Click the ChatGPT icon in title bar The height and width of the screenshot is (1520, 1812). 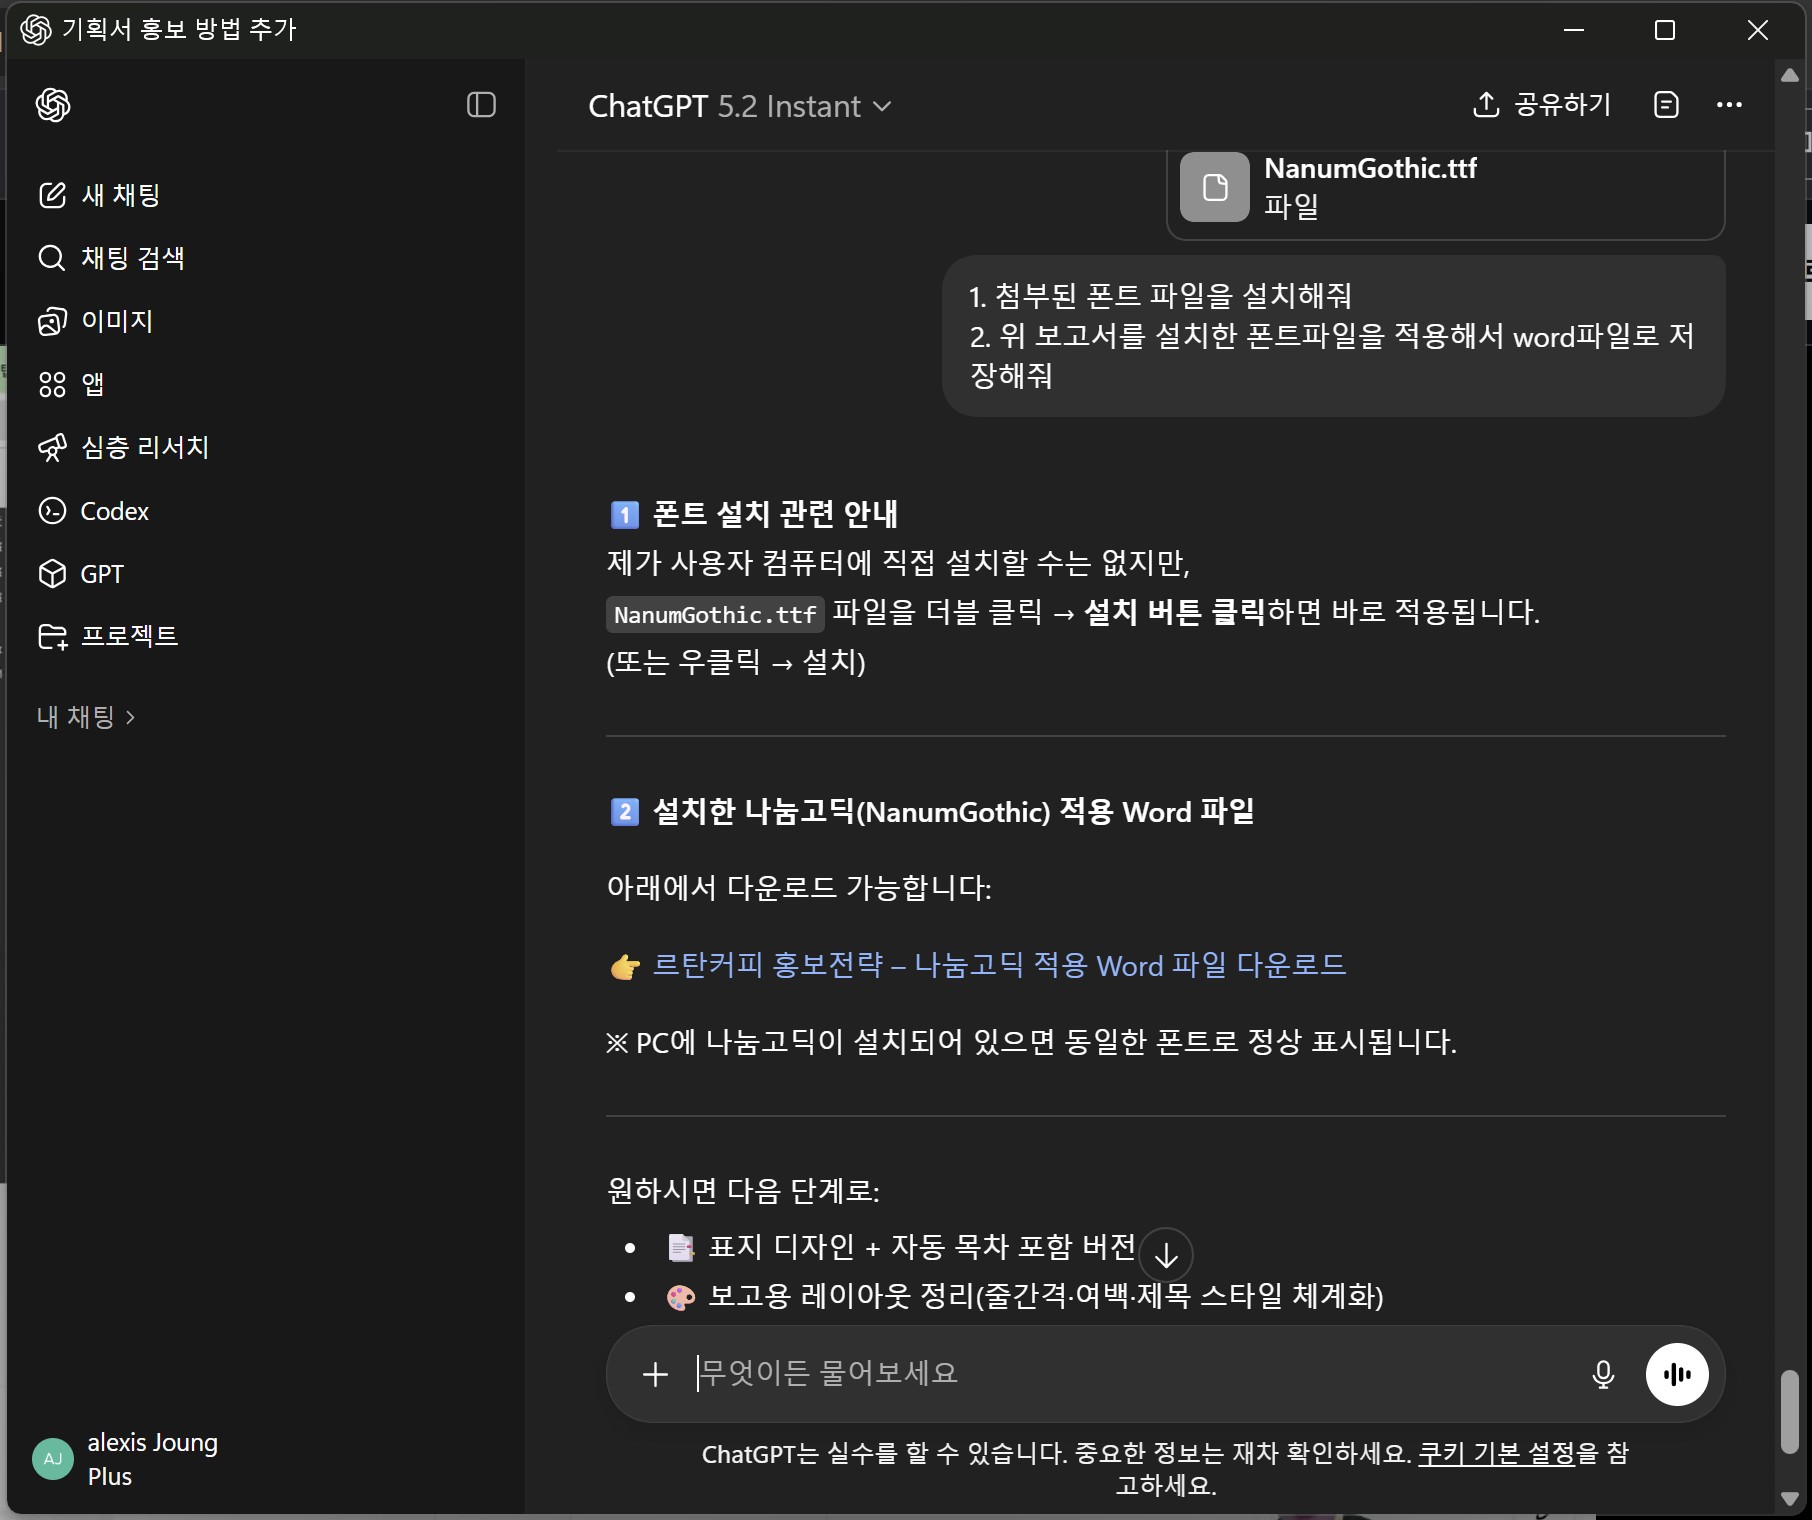point(35,30)
